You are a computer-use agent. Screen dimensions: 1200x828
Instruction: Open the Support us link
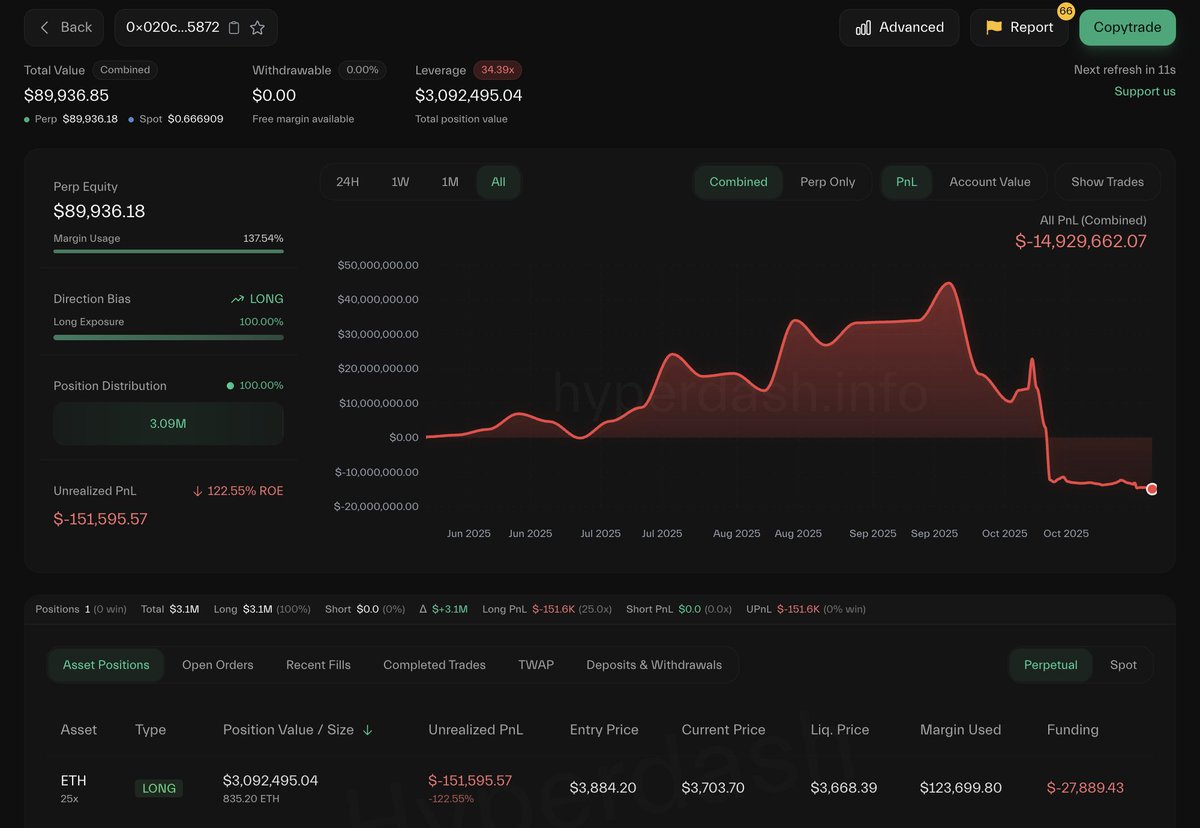[1145, 91]
